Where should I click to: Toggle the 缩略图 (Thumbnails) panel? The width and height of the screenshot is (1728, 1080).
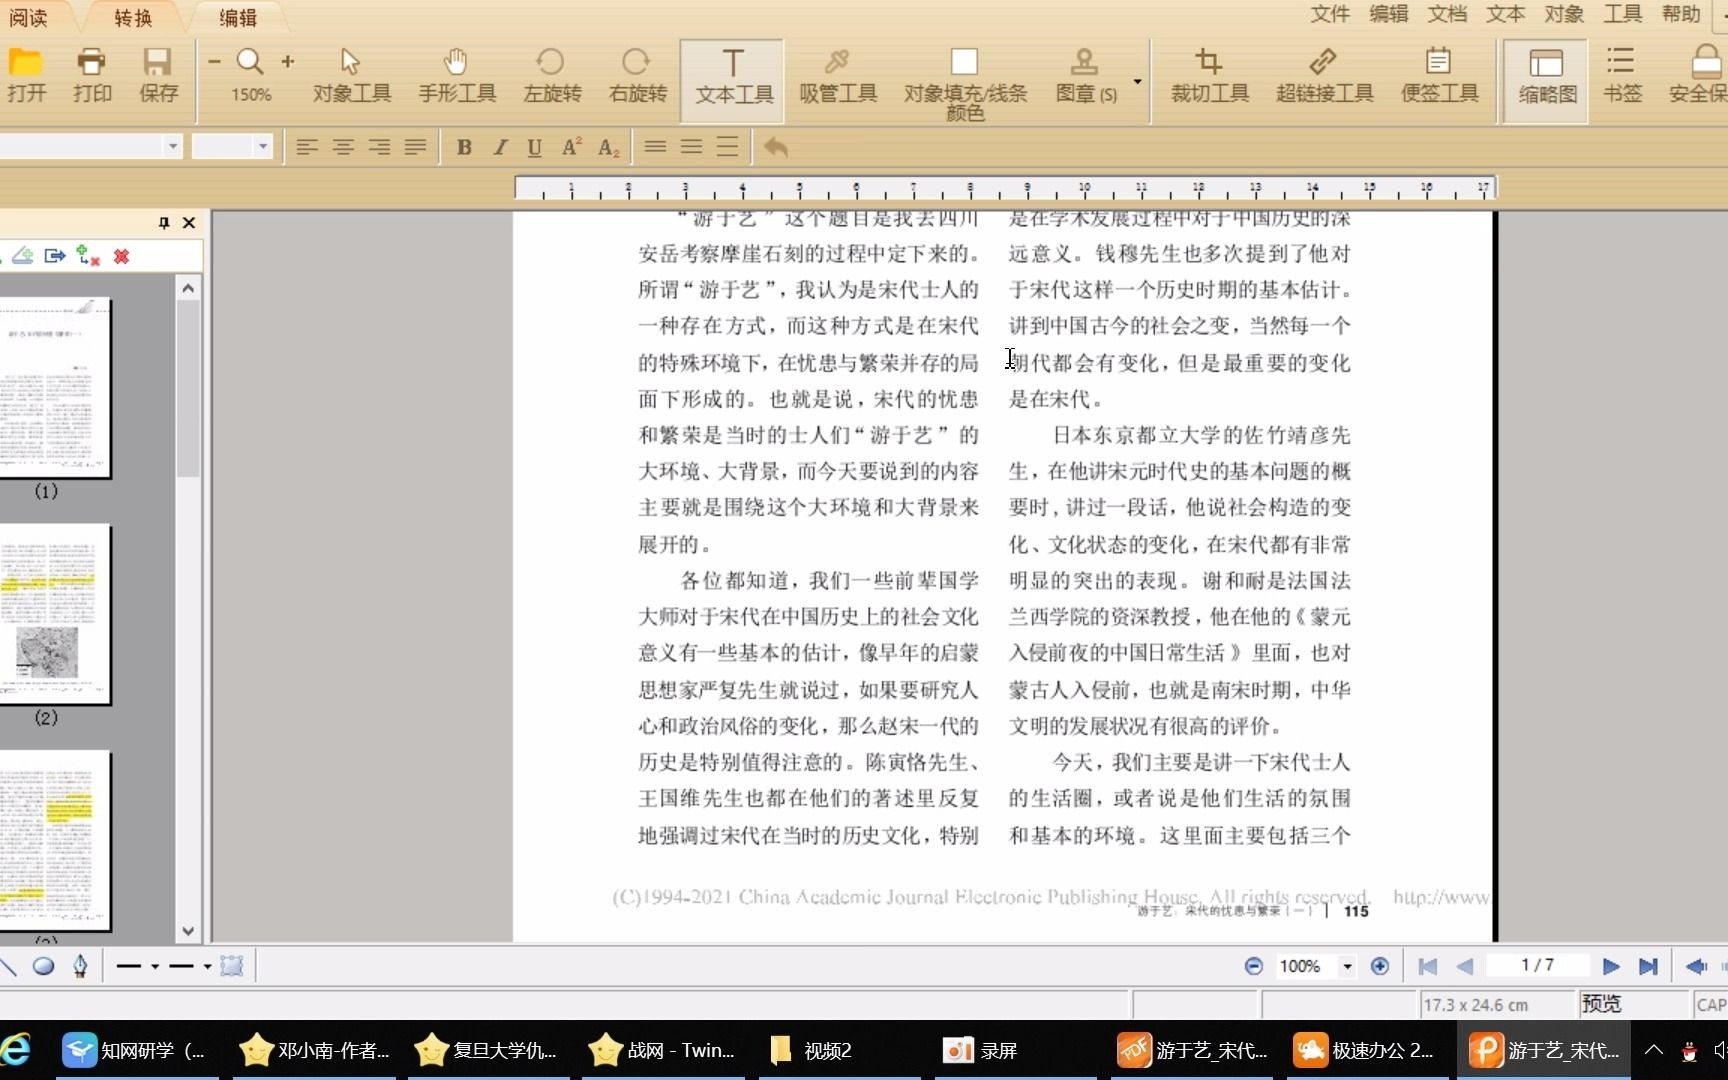[x=1546, y=80]
